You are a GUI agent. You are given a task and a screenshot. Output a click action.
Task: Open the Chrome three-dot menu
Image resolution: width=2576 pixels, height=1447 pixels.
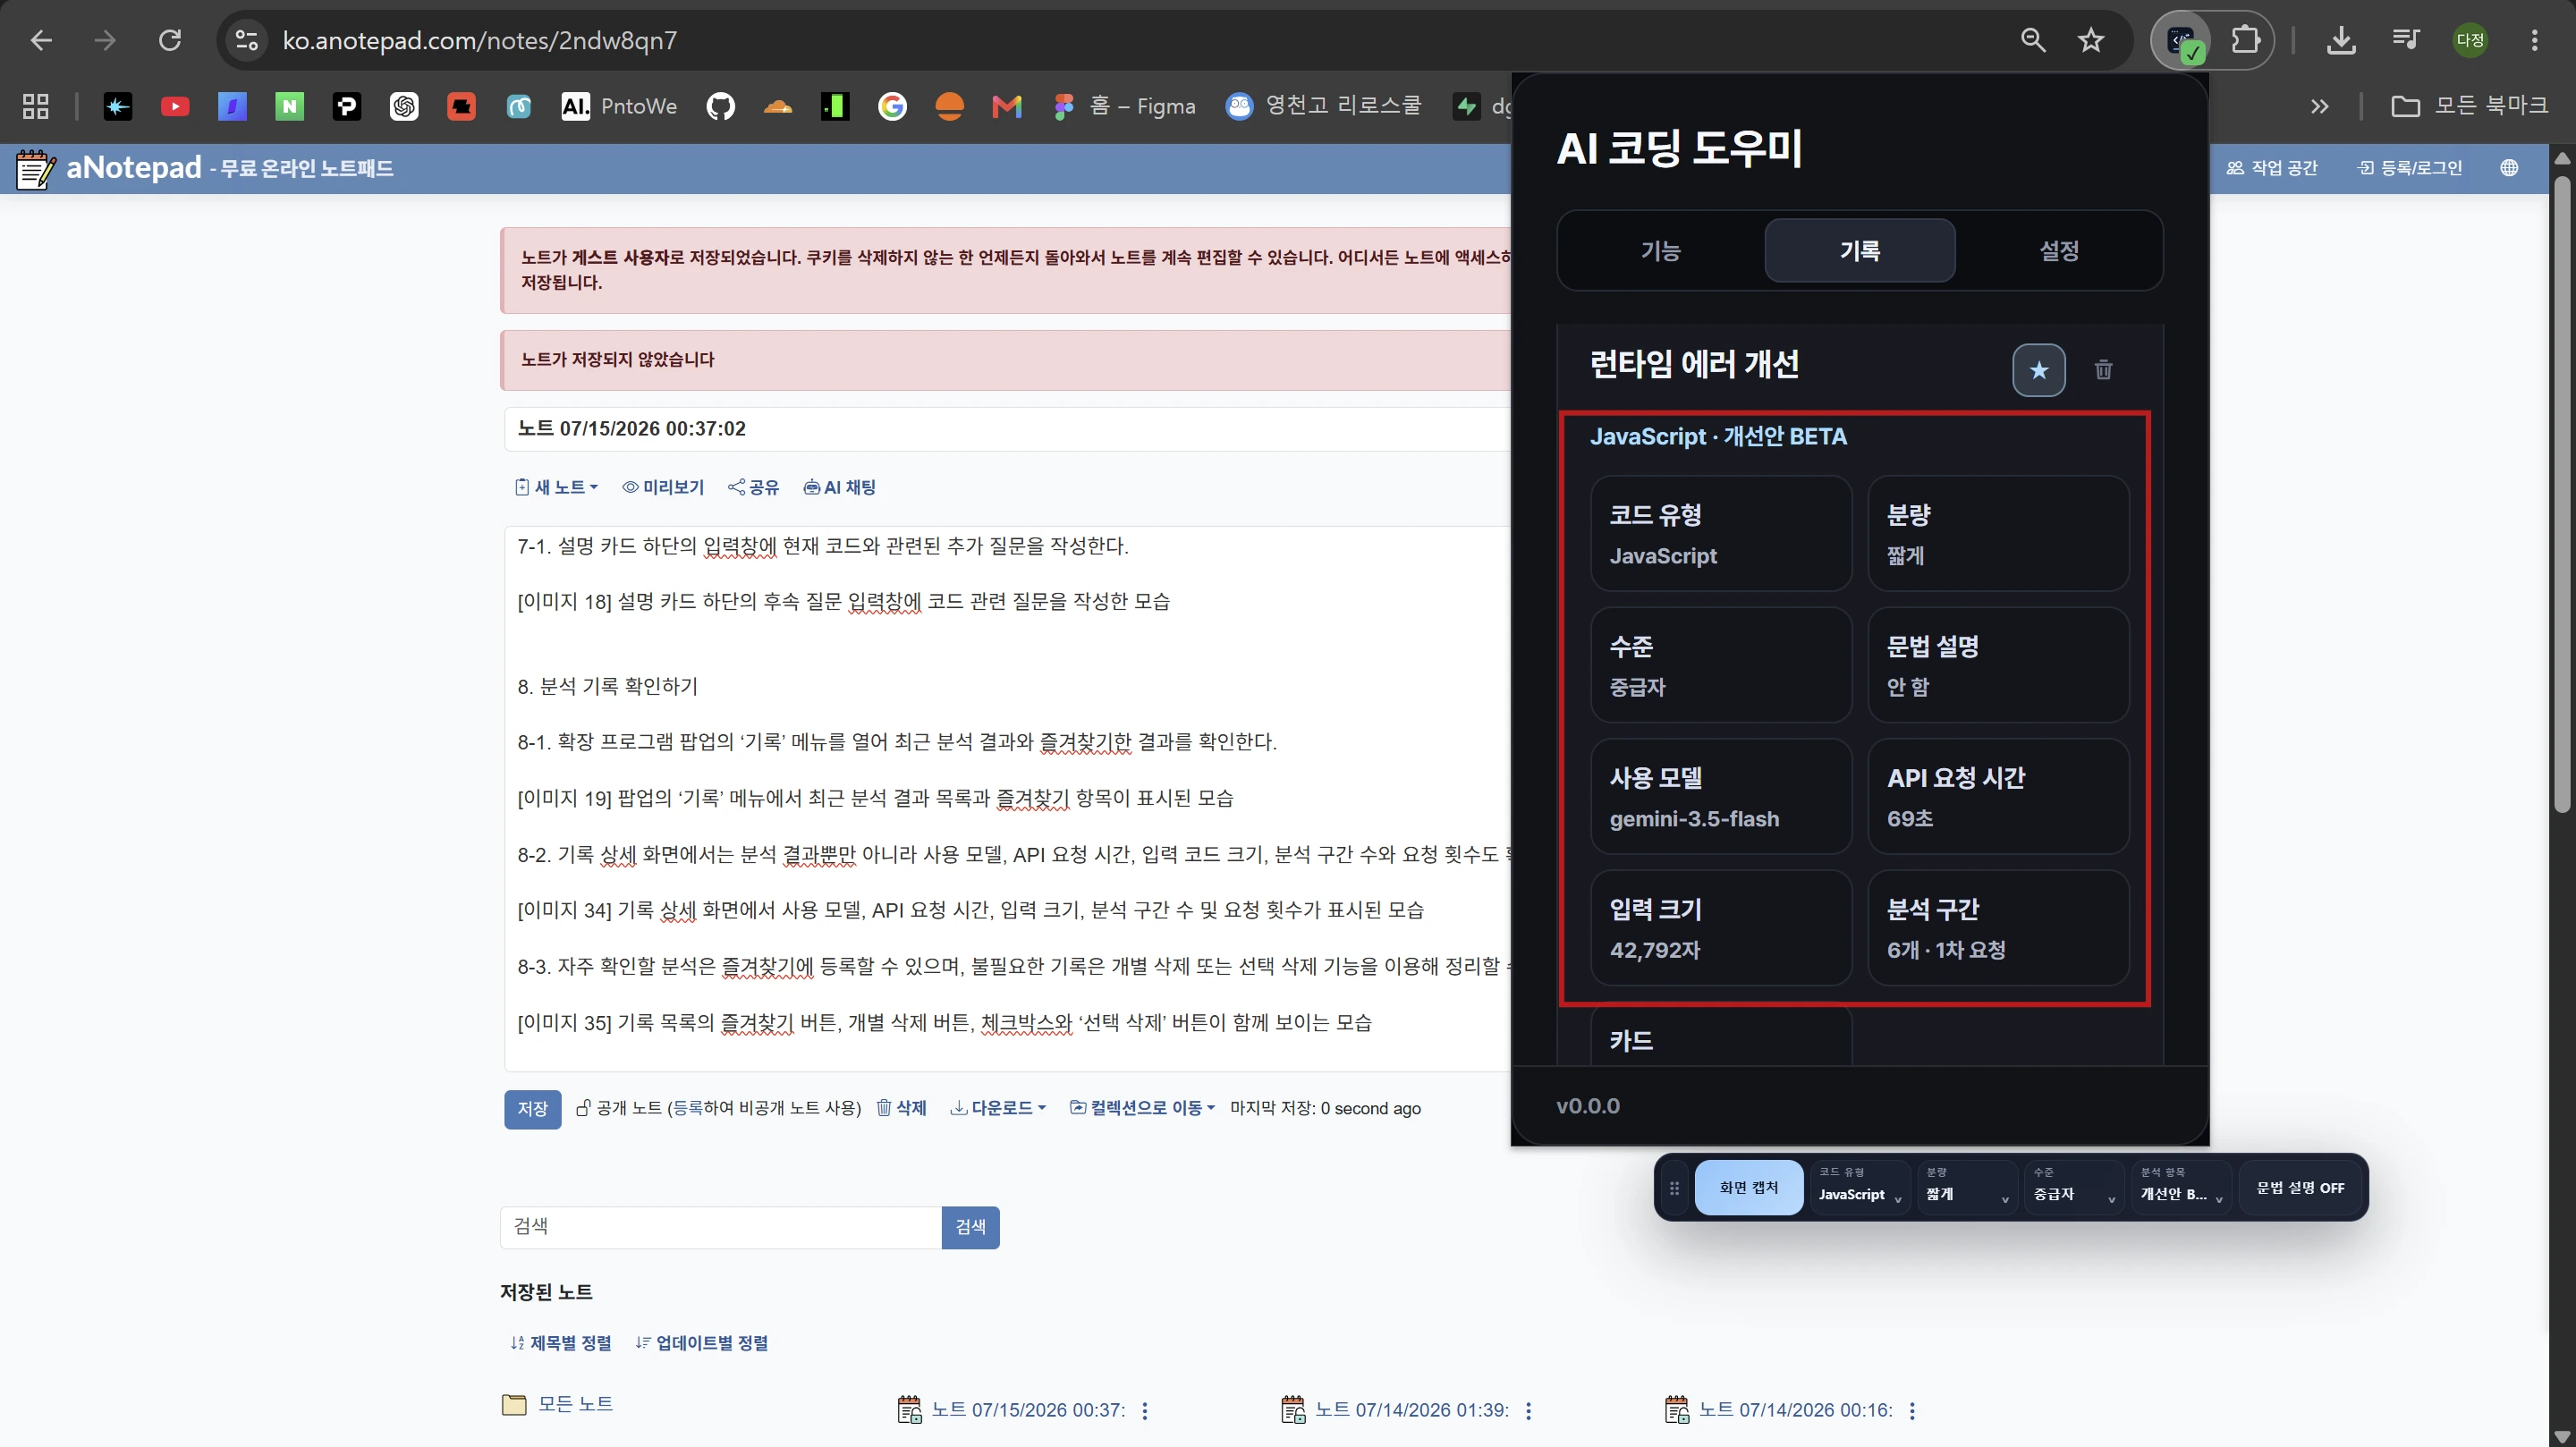2534,41
